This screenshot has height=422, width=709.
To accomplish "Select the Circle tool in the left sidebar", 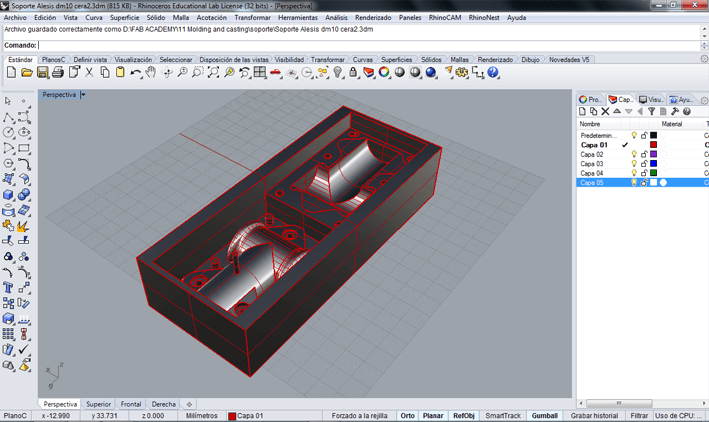I will [x=8, y=133].
